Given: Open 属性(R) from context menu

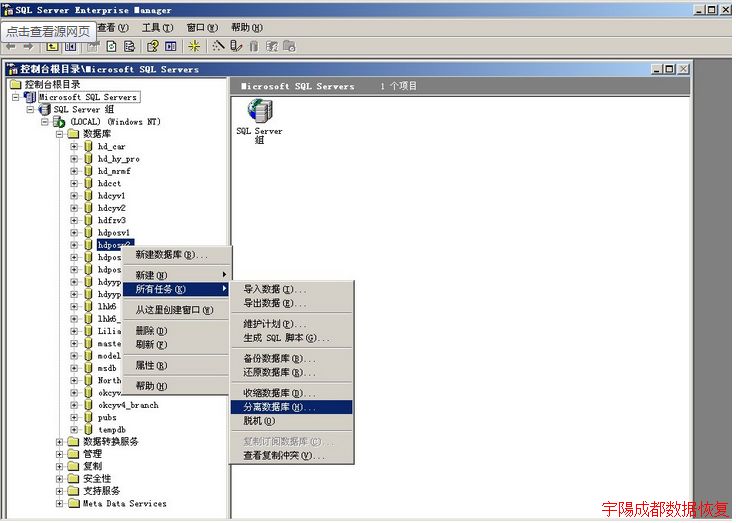Looking at the screenshot, I should pyautogui.click(x=177, y=365).
